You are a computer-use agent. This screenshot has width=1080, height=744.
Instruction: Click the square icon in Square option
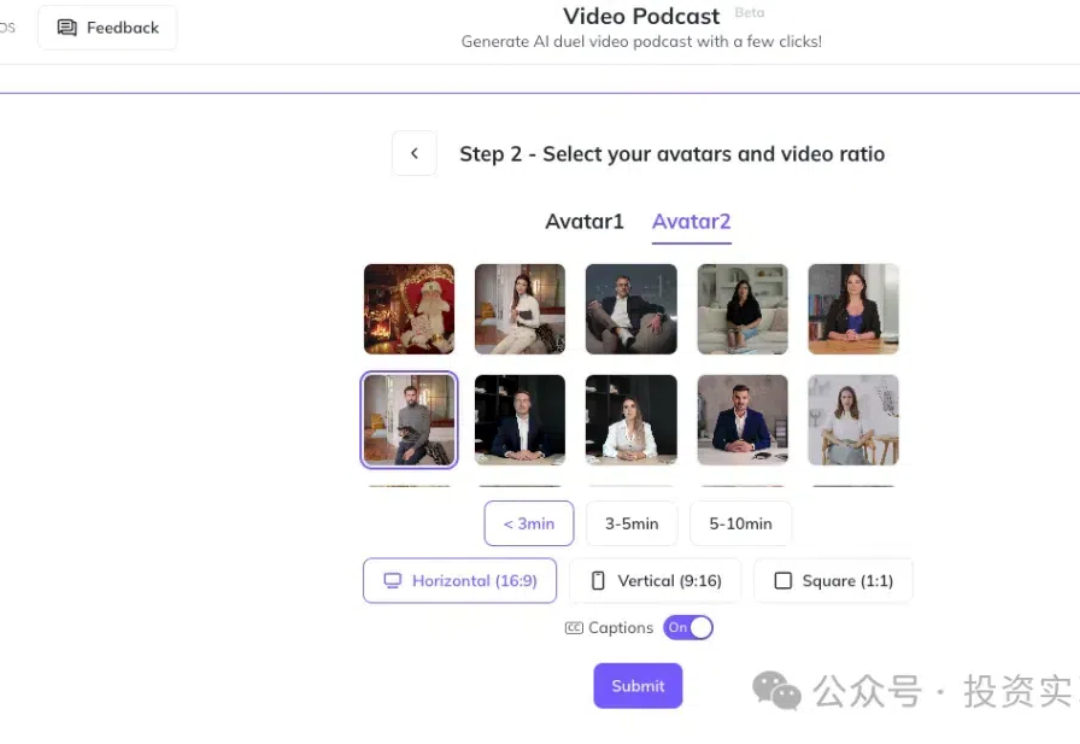point(783,581)
